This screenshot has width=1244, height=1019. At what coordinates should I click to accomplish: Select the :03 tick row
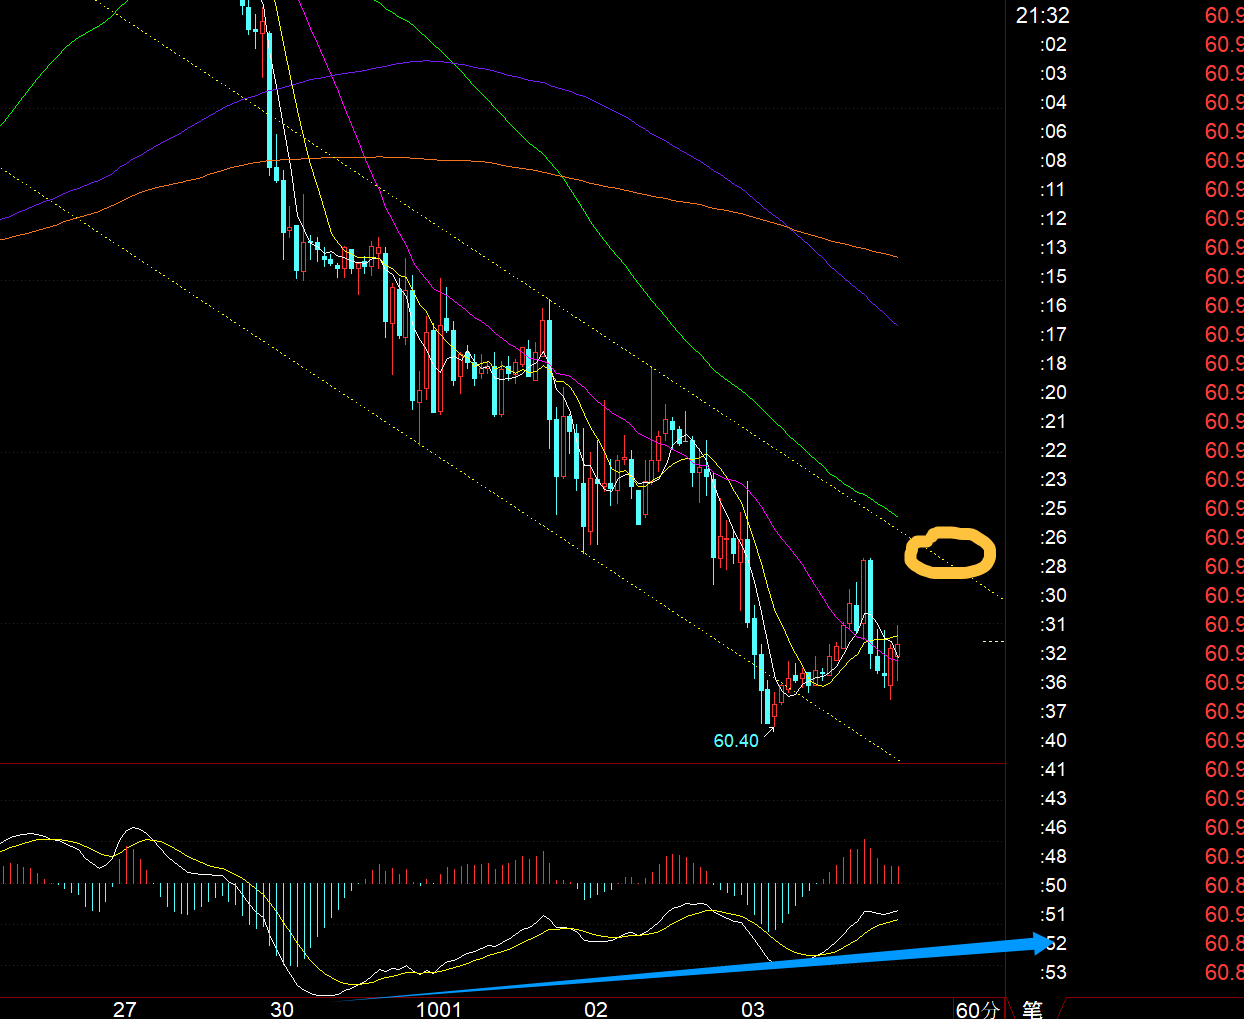(x=1125, y=73)
